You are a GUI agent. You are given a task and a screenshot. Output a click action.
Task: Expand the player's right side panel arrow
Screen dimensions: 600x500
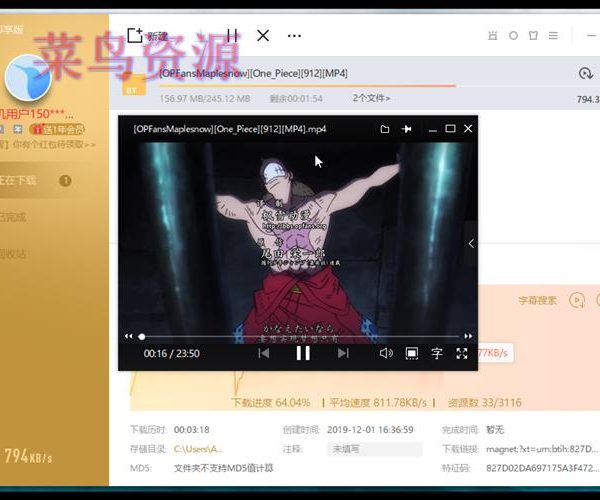coord(471,243)
